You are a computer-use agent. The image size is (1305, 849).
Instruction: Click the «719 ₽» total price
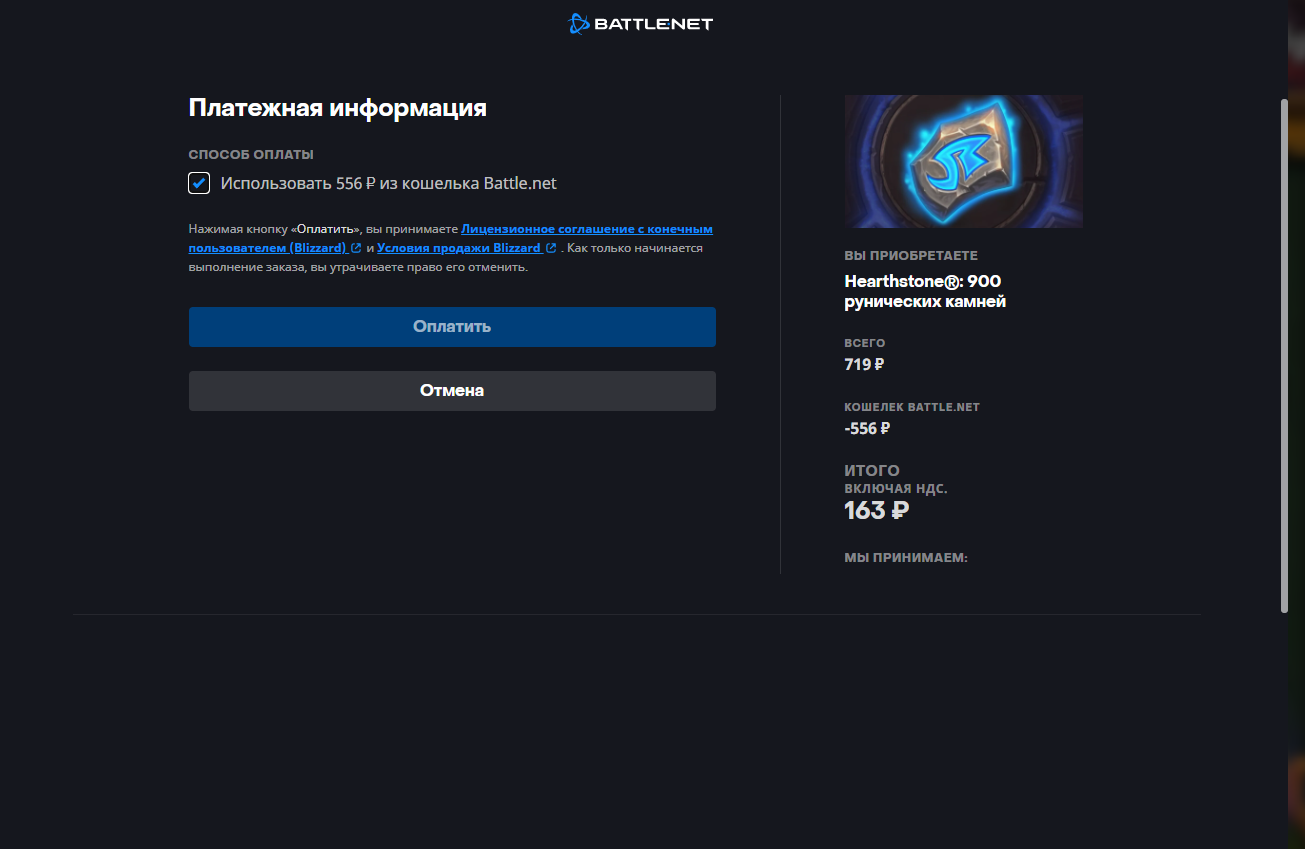864,364
